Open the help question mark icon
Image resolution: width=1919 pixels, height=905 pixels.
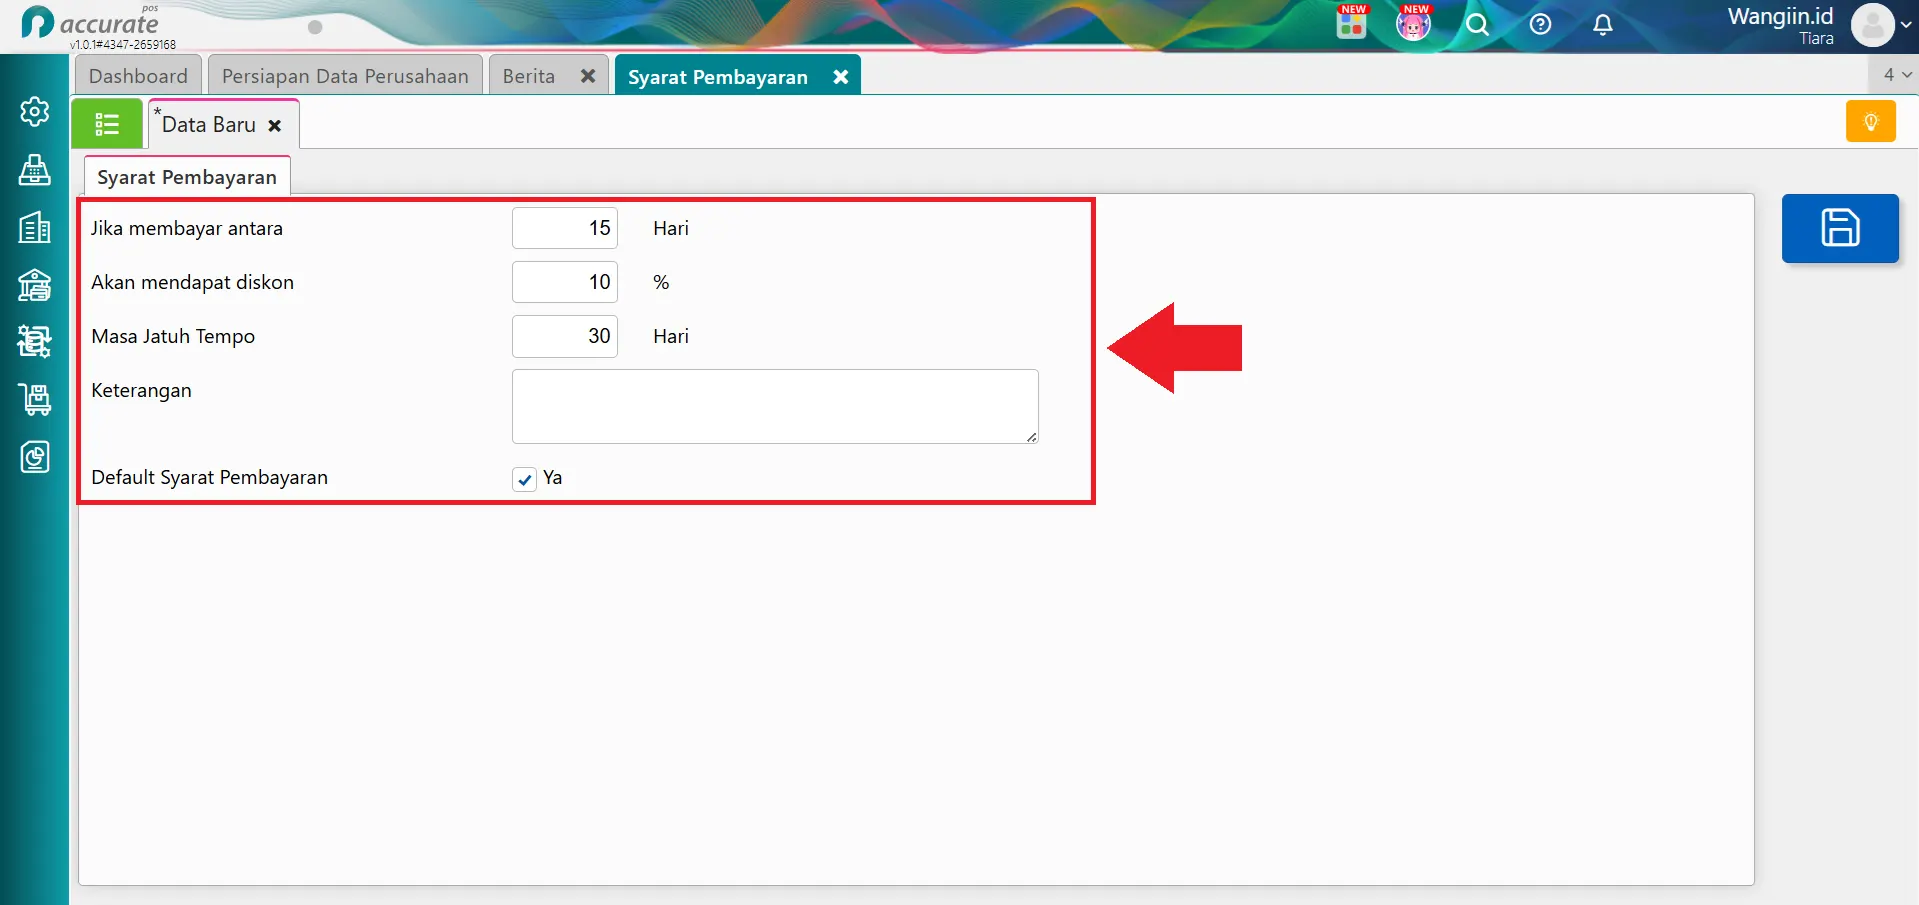click(1541, 25)
